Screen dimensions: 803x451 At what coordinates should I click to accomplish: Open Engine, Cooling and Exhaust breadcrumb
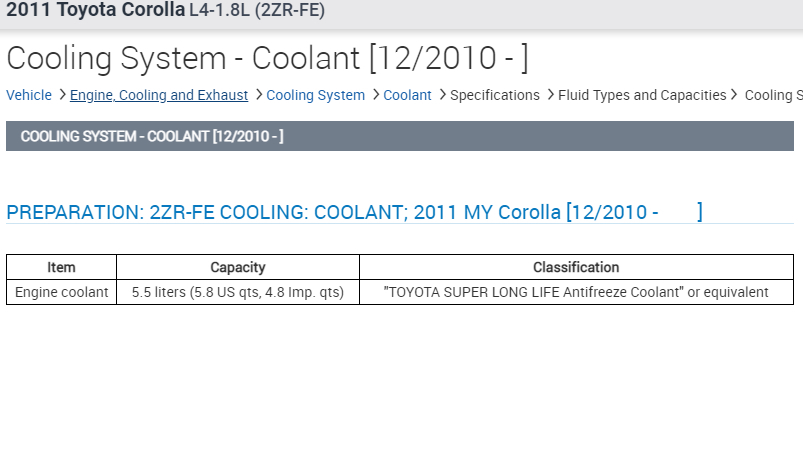pyautogui.click(x=158, y=95)
